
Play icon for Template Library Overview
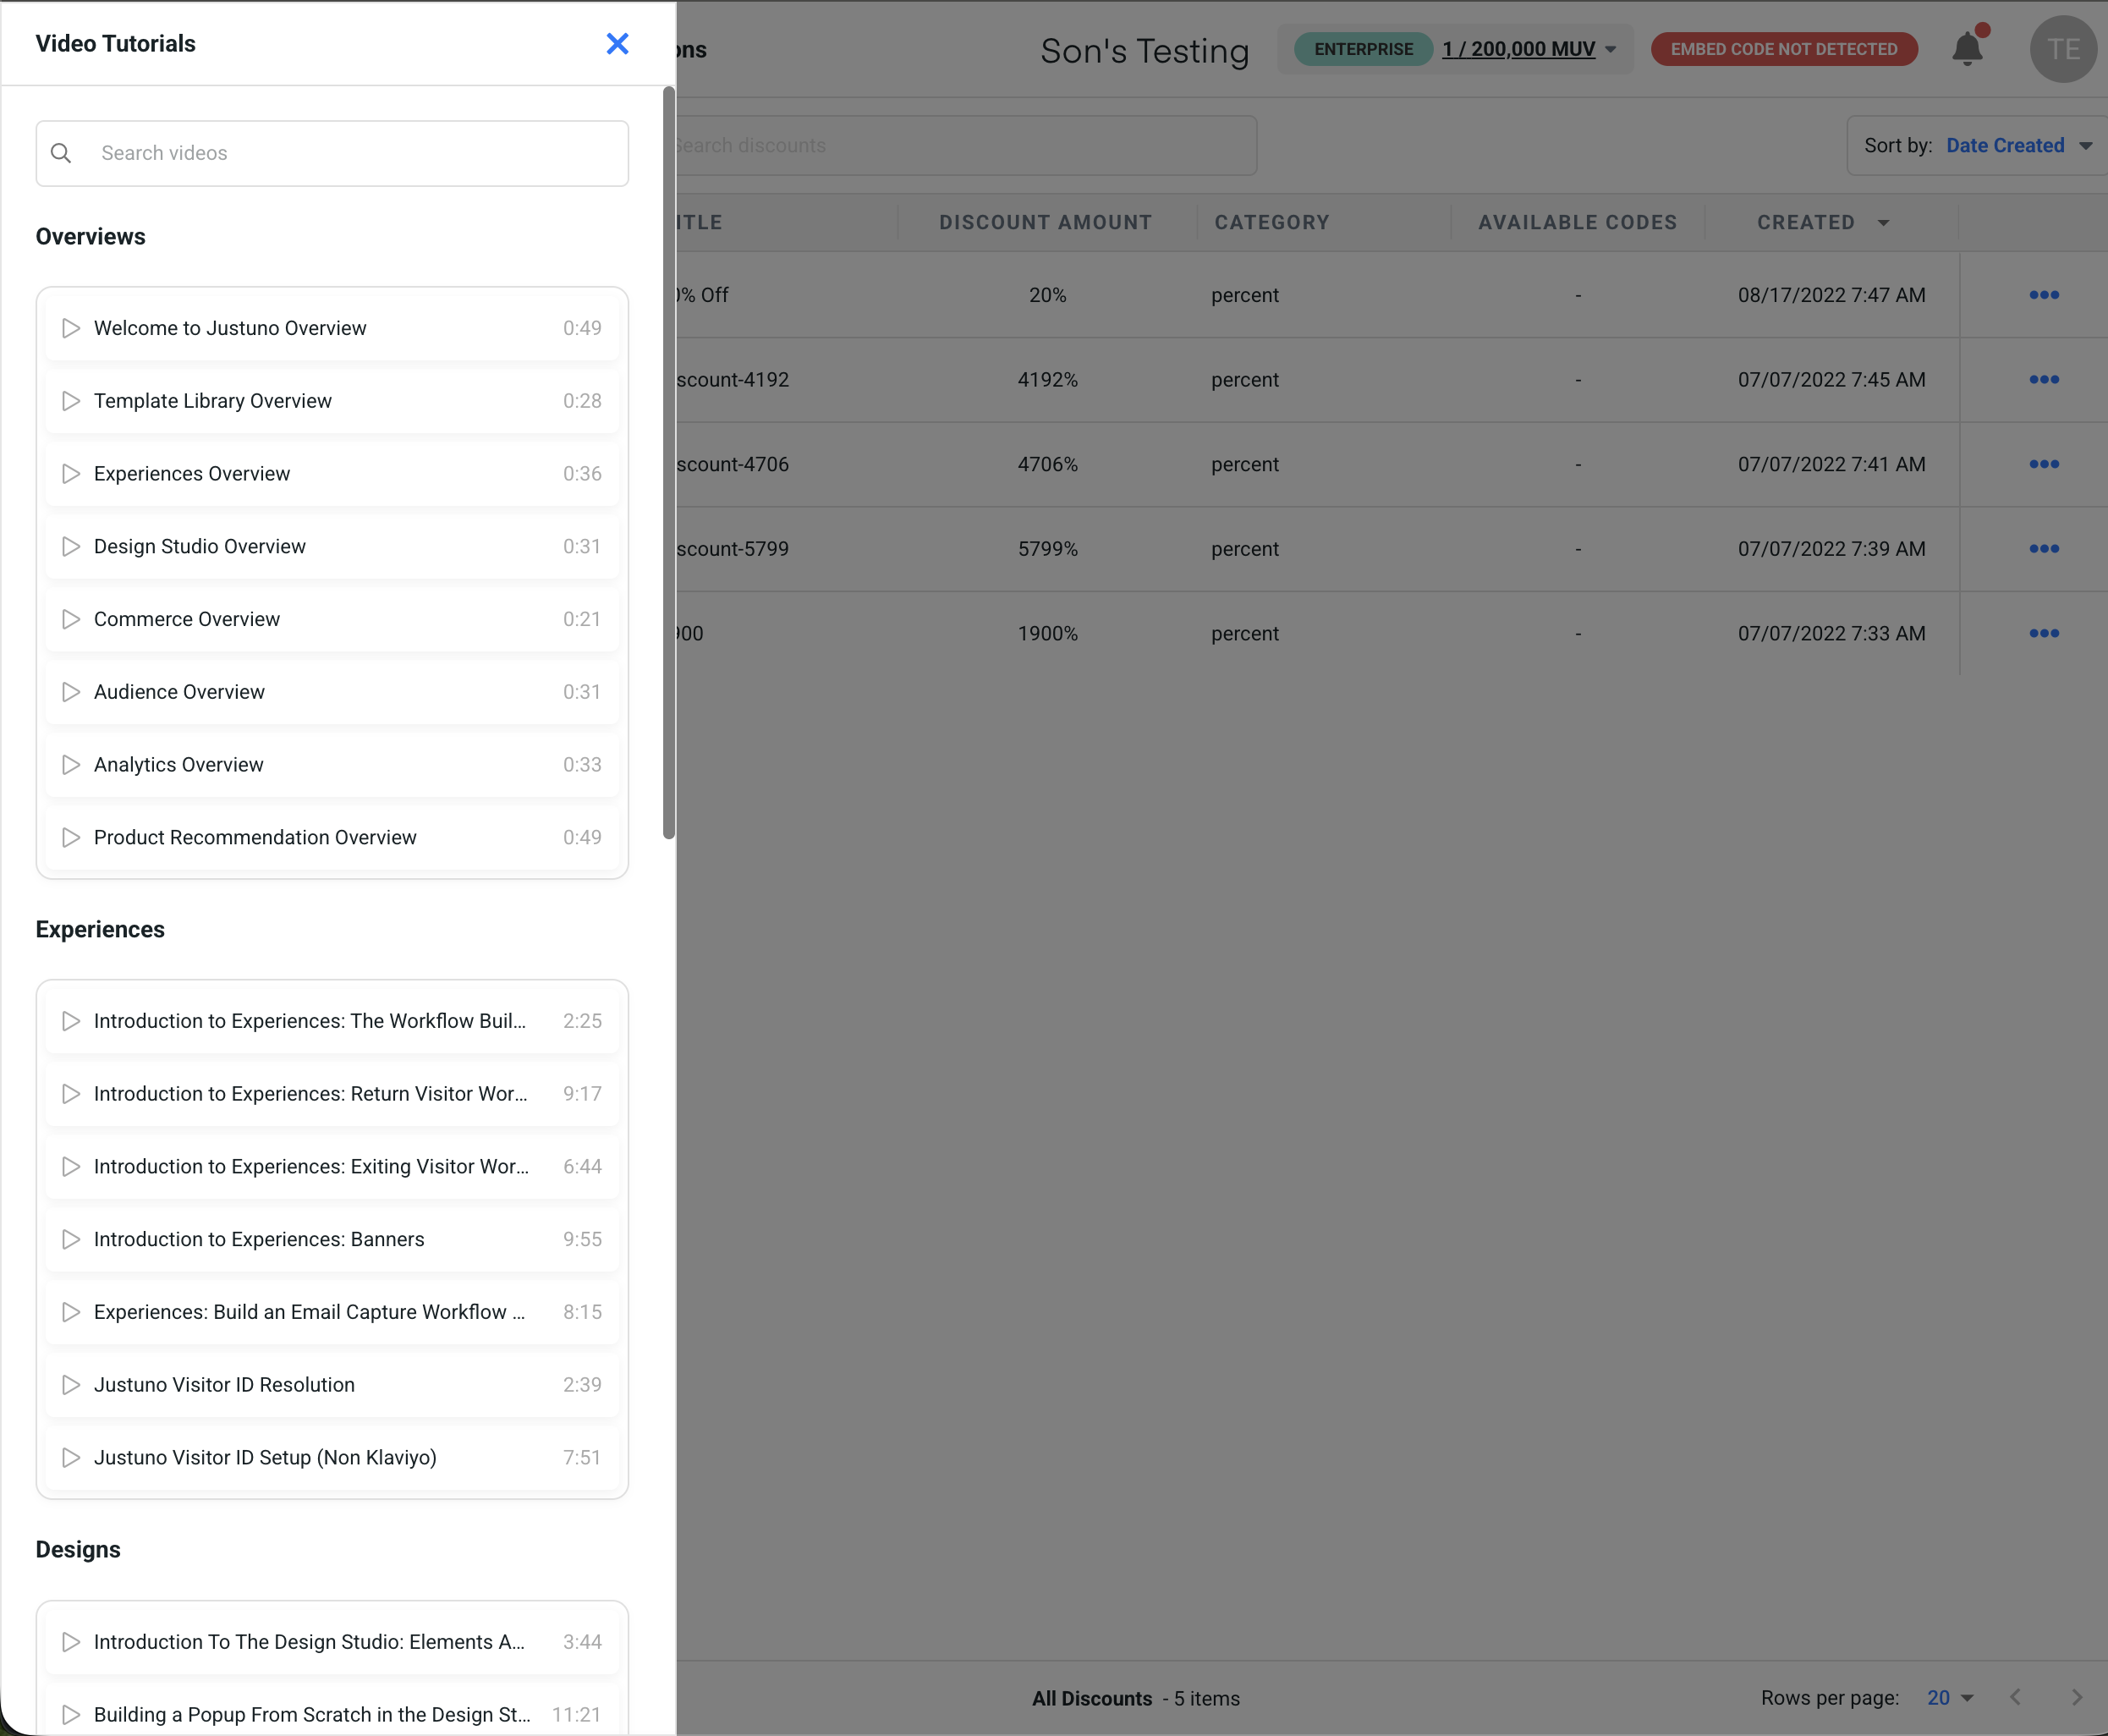[71, 401]
